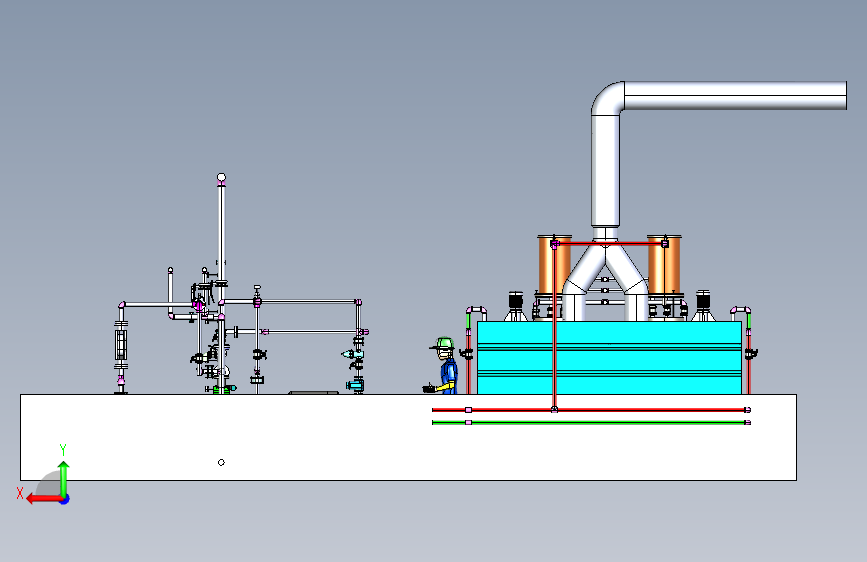
Task: Select the small circle on the white base
Action: 221,462
